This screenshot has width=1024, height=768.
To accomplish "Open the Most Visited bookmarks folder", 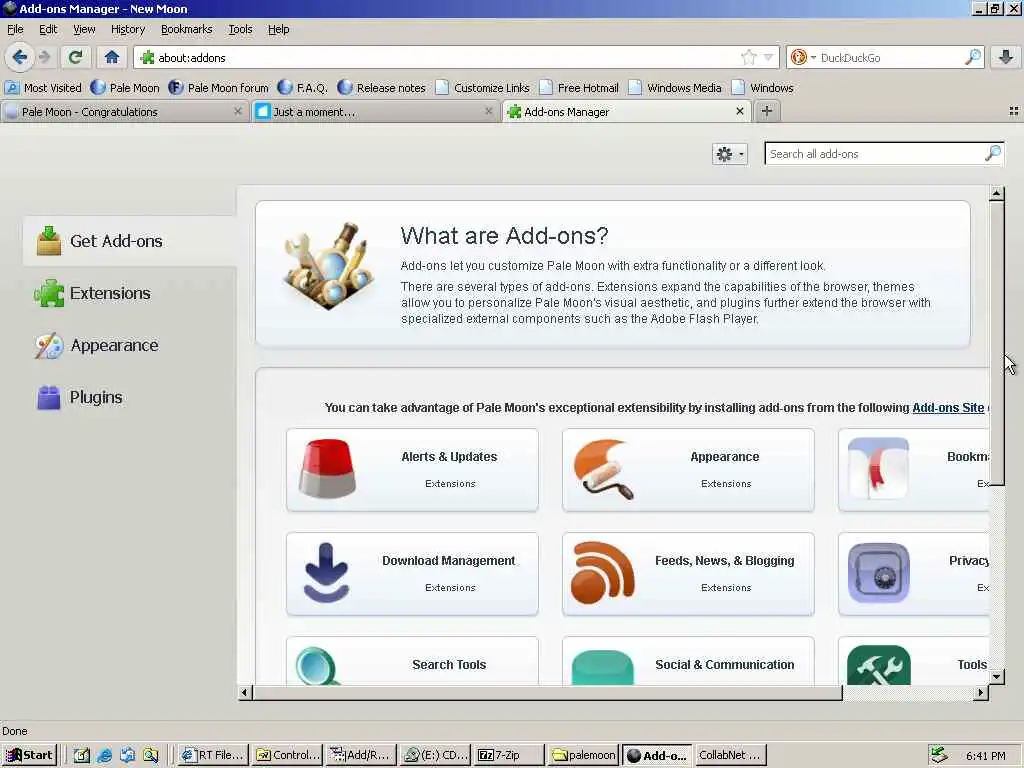I will pyautogui.click(x=43, y=88).
